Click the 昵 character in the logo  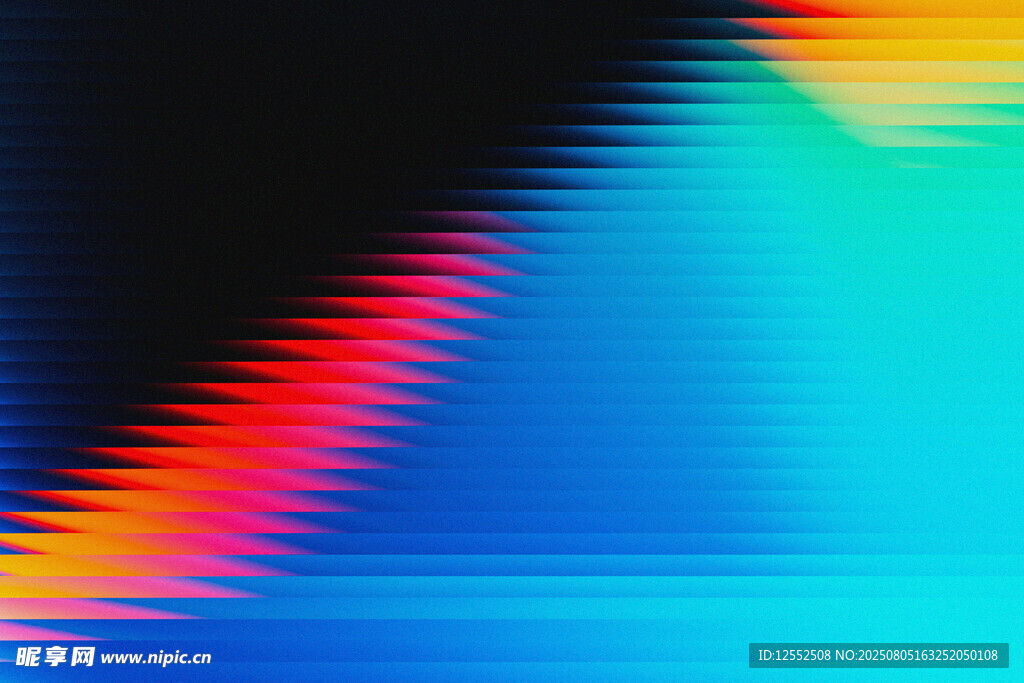point(28,657)
